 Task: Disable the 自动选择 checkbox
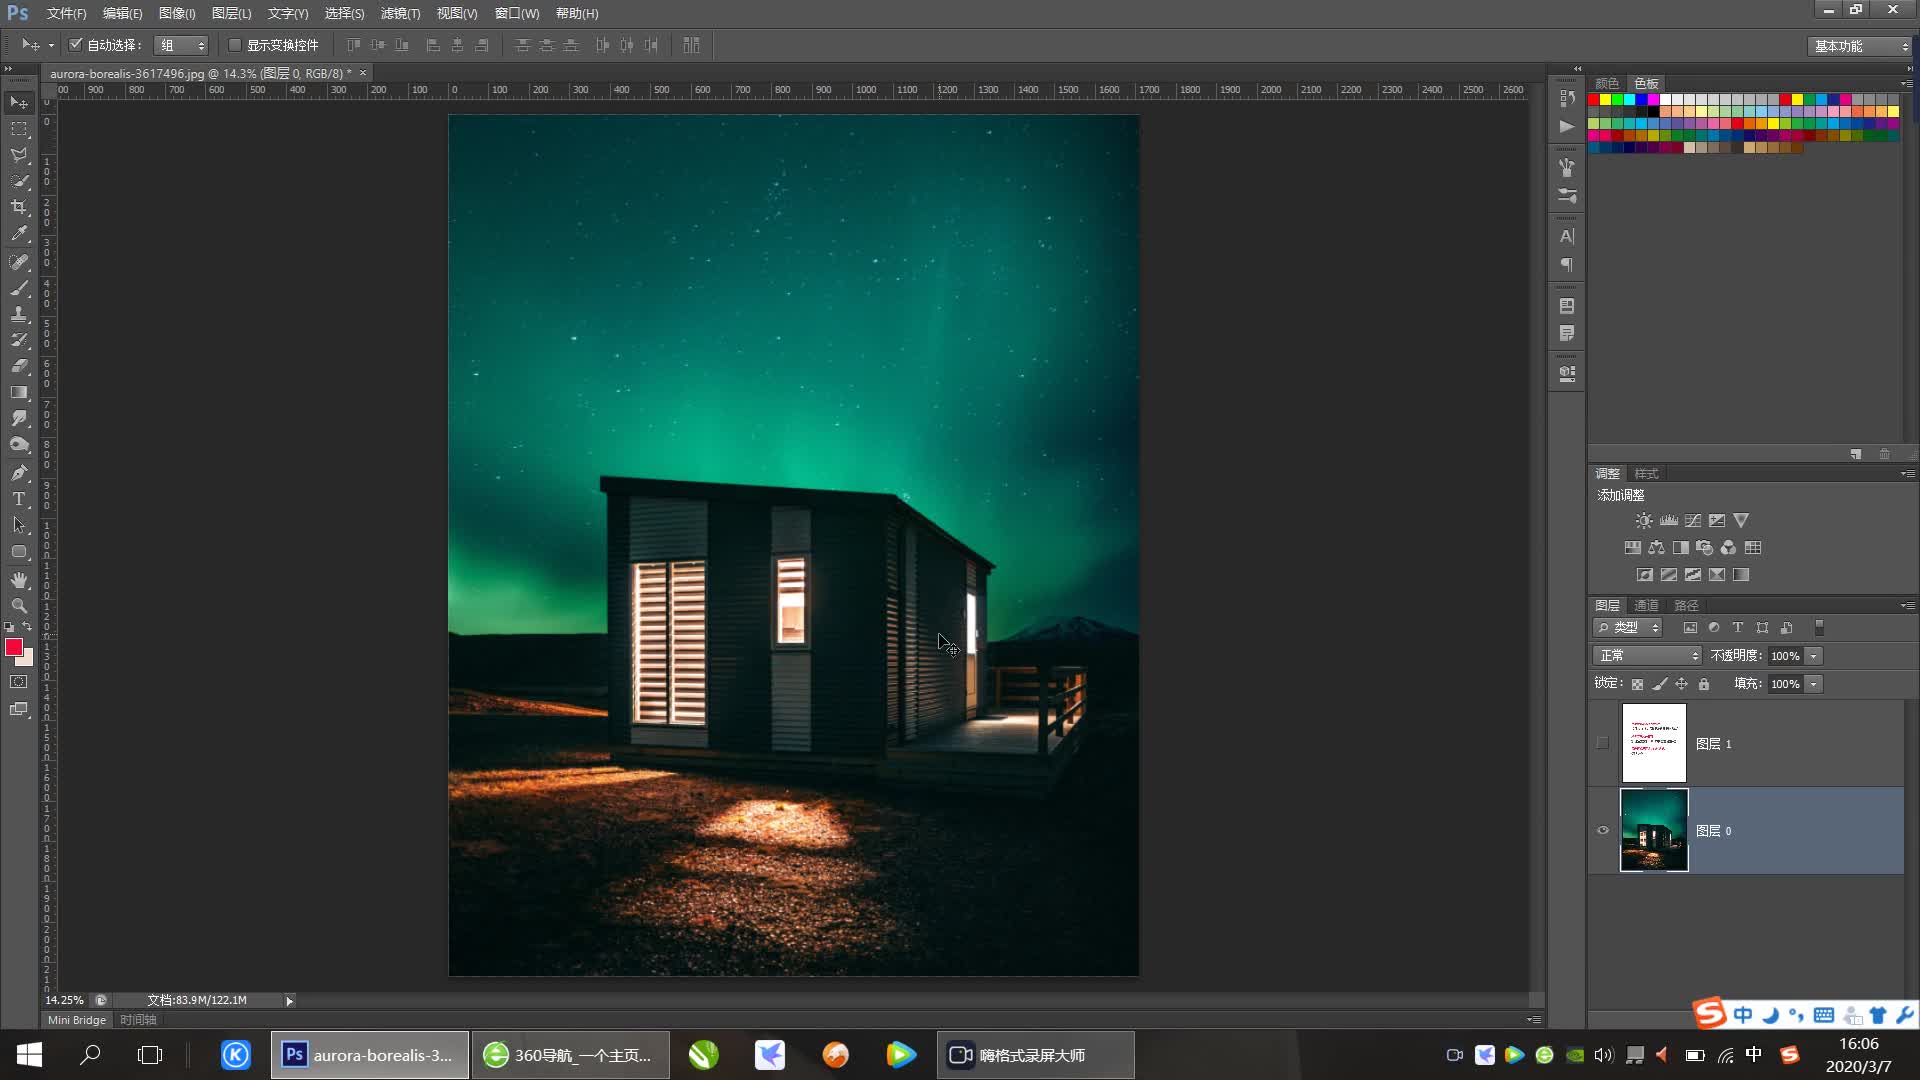(x=75, y=45)
